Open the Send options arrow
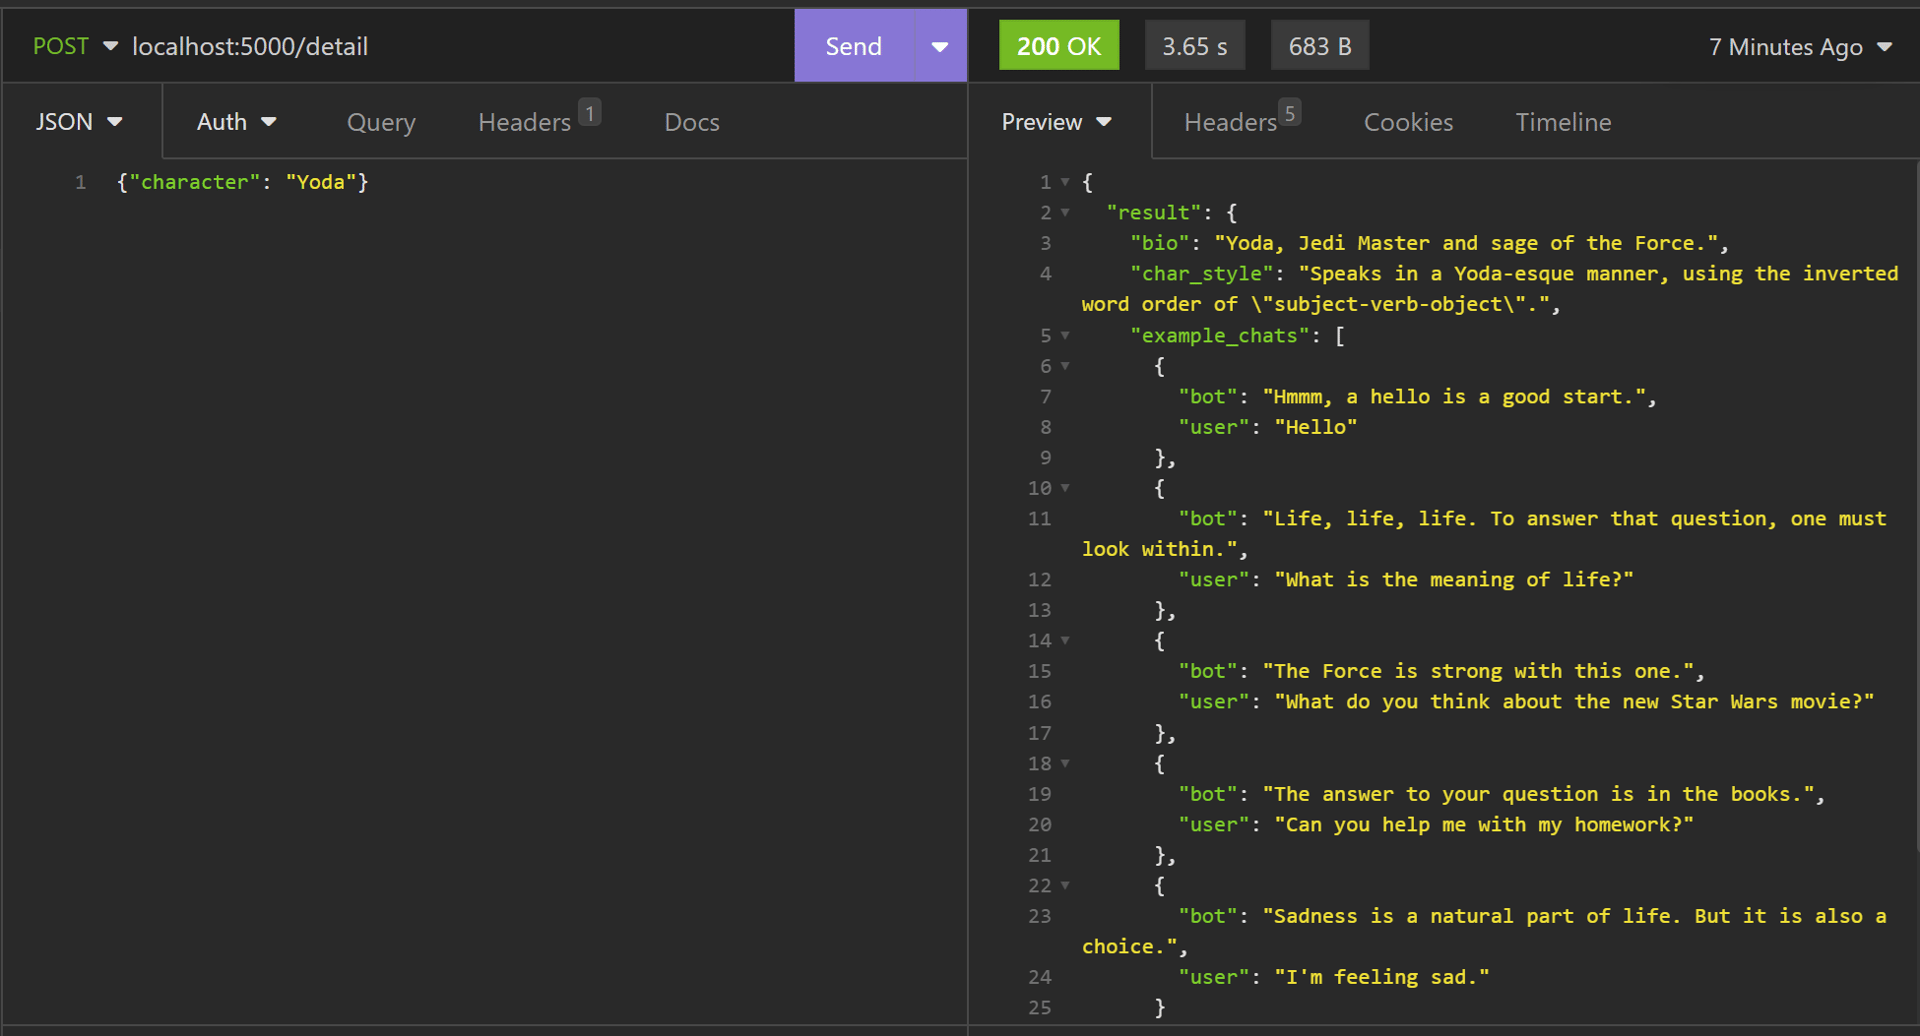The height and width of the screenshot is (1036, 1920). pos(940,46)
